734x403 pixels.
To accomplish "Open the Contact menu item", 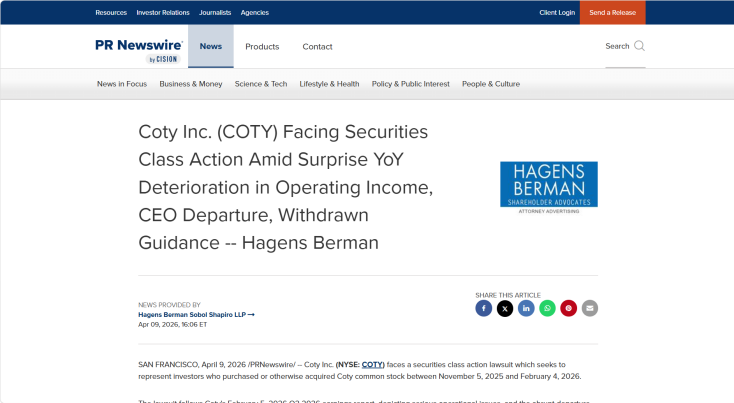I will [x=317, y=47].
